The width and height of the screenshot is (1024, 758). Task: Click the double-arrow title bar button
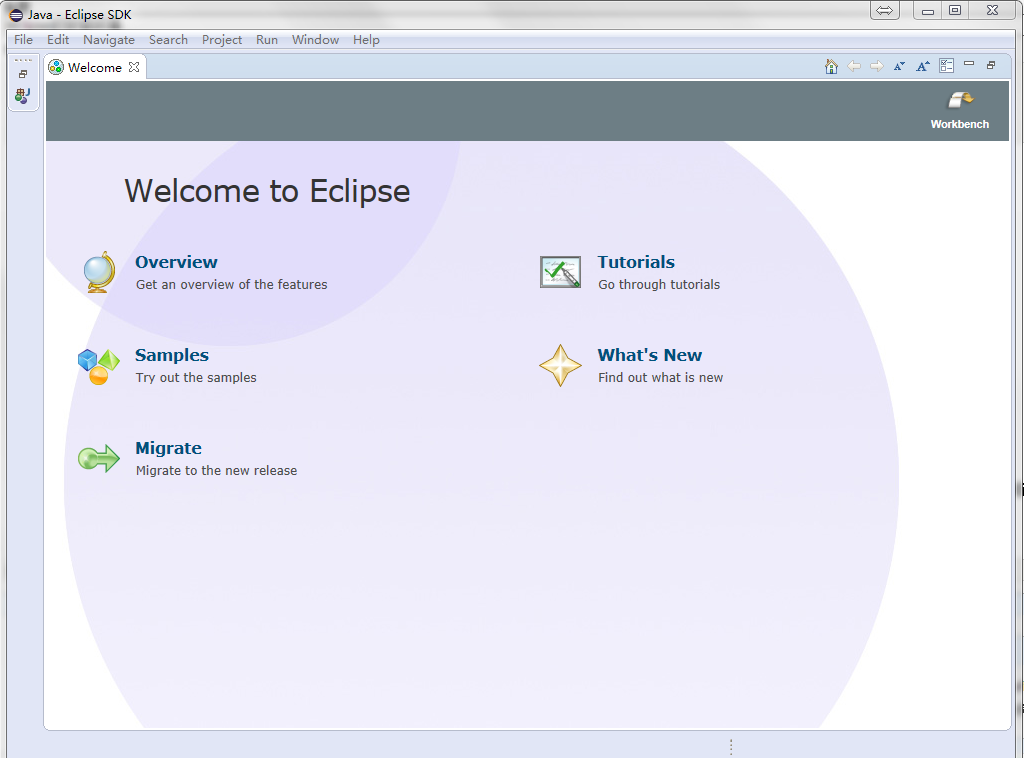tap(885, 10)
